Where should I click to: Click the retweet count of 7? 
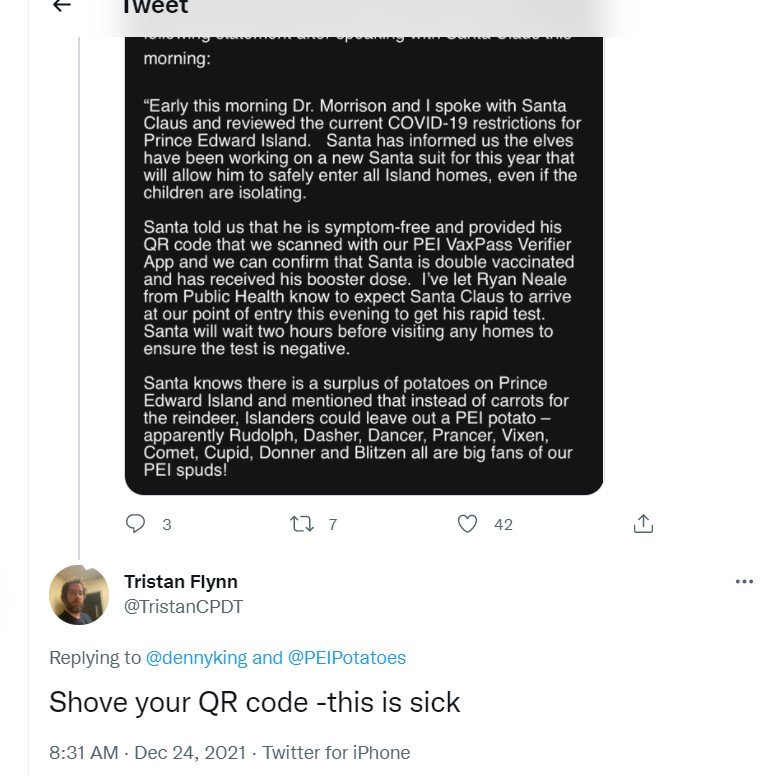pyautogui.click(x=332, y=524)
